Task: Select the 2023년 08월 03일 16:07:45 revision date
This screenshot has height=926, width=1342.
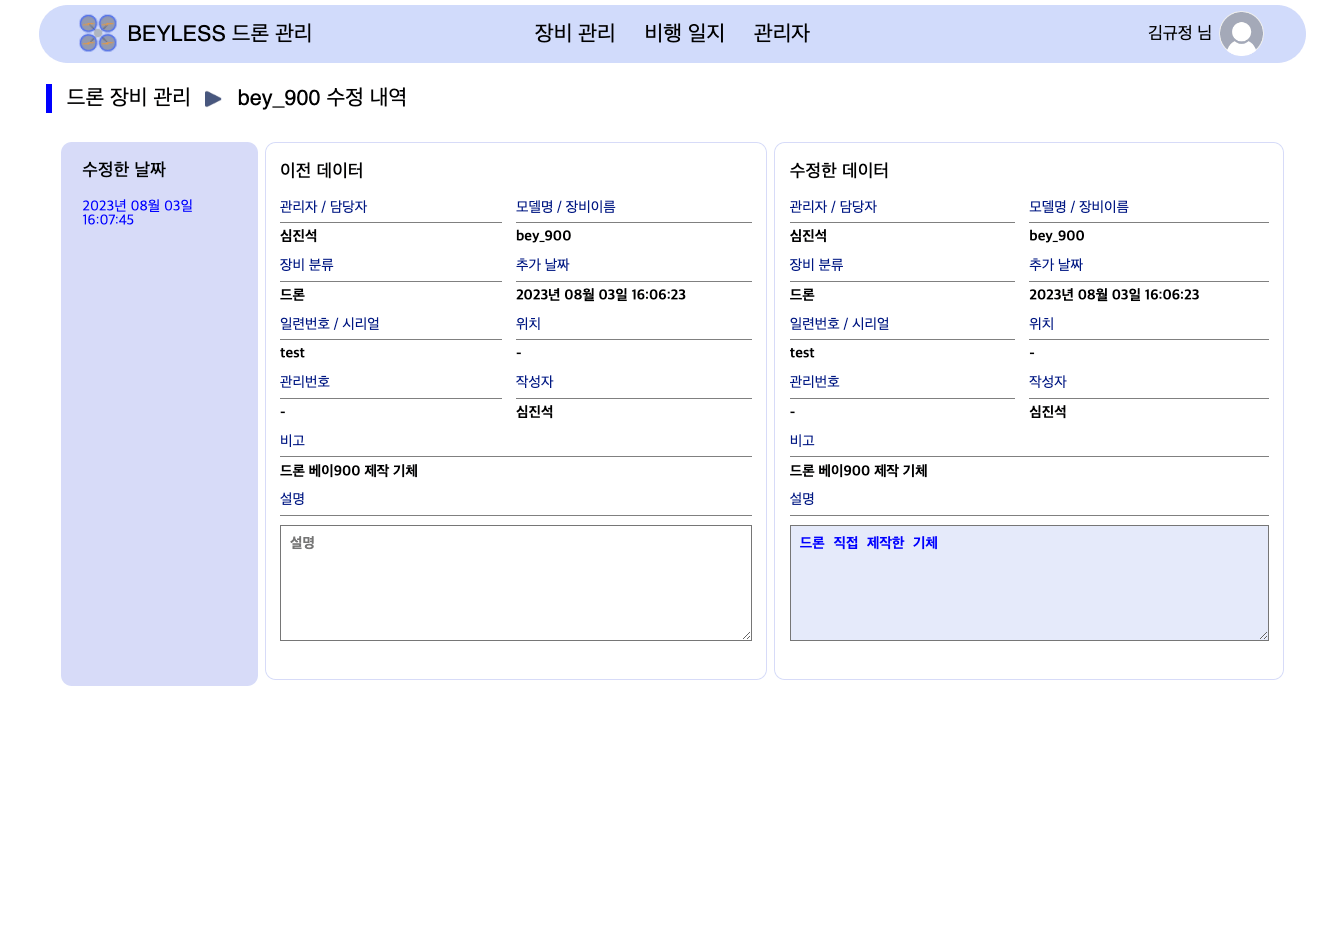Action: [137, 212]
